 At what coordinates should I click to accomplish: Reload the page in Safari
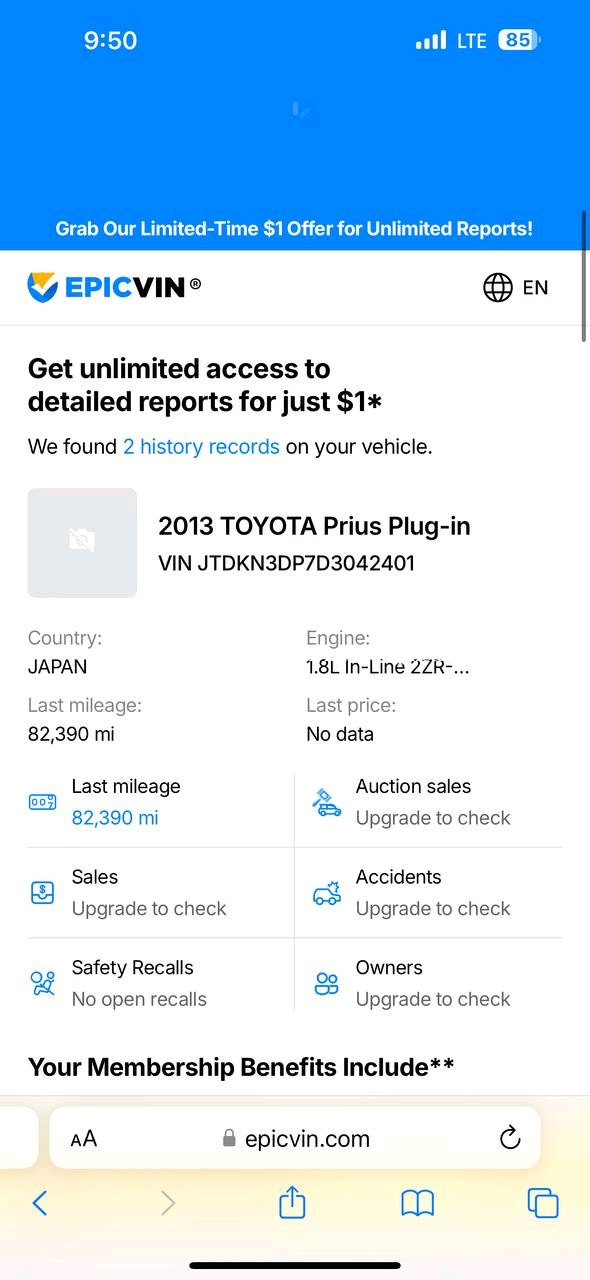pyautogui.click(x=510, y=1138)
